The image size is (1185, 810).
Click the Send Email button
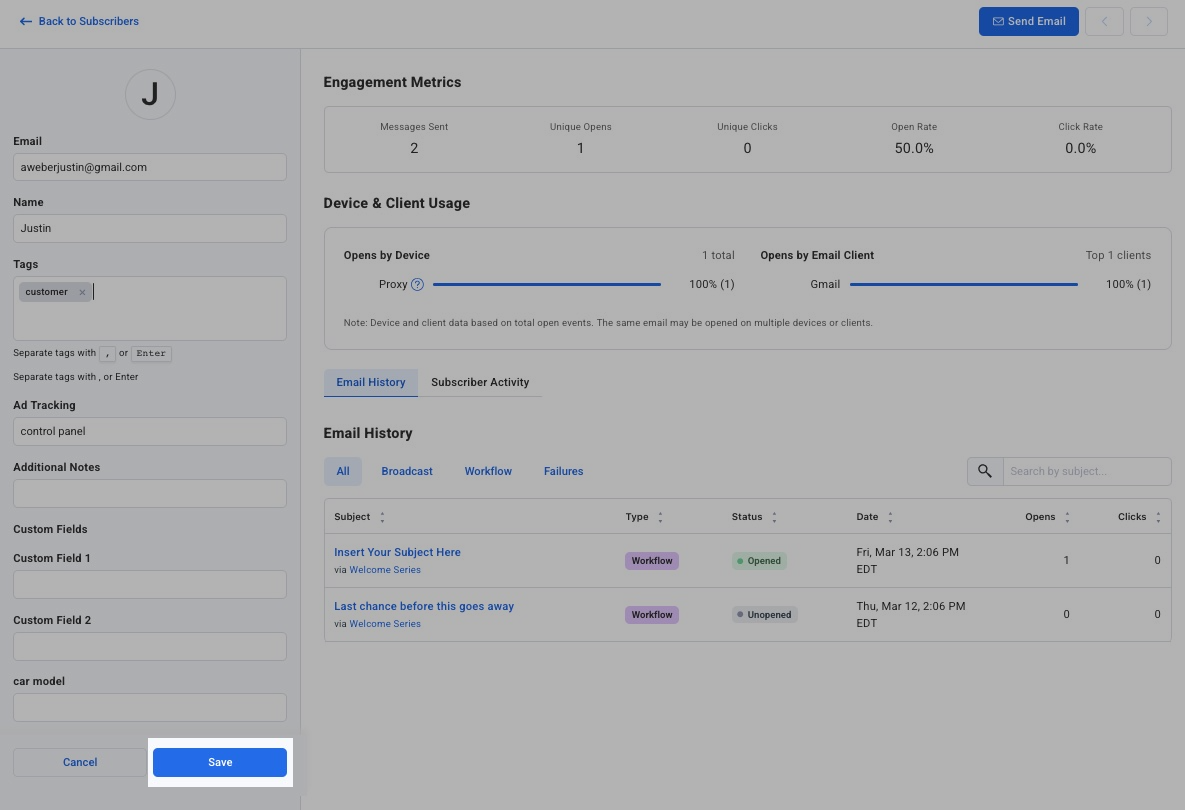[1028, 21]
